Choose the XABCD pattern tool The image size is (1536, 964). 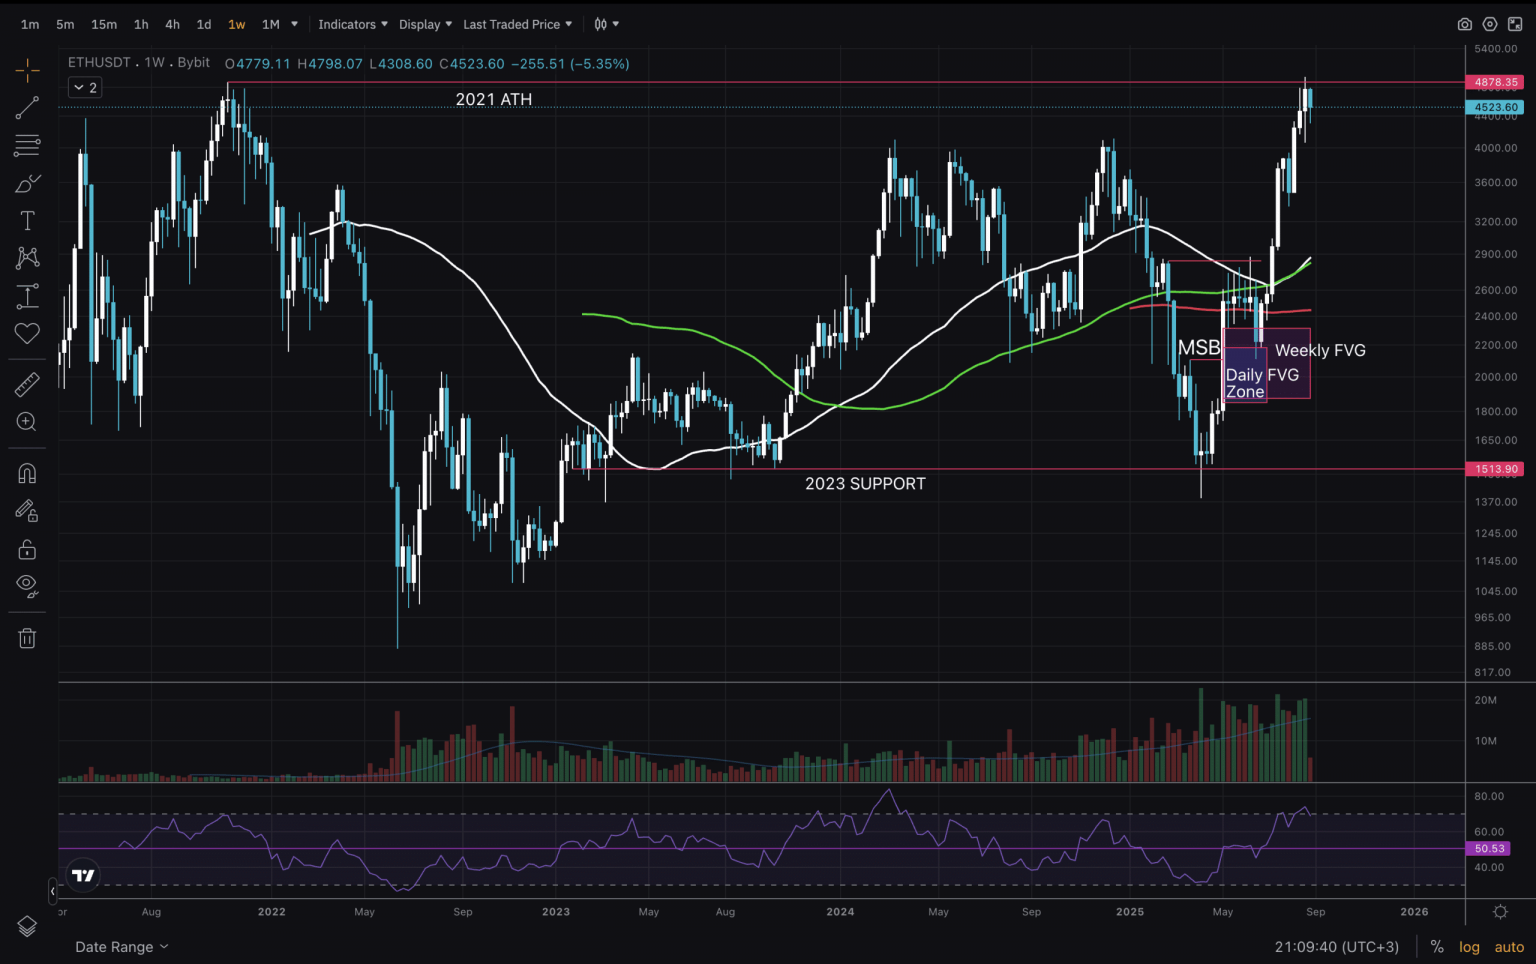27,257
